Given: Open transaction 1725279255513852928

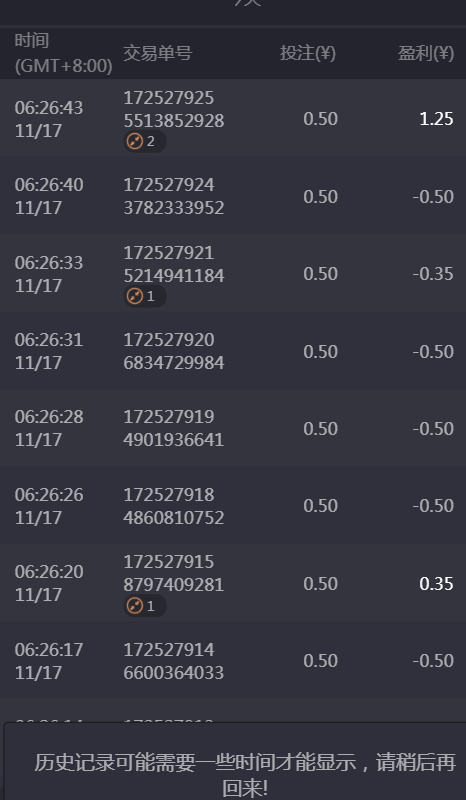Looking at the screenshot, I should 174,109.
